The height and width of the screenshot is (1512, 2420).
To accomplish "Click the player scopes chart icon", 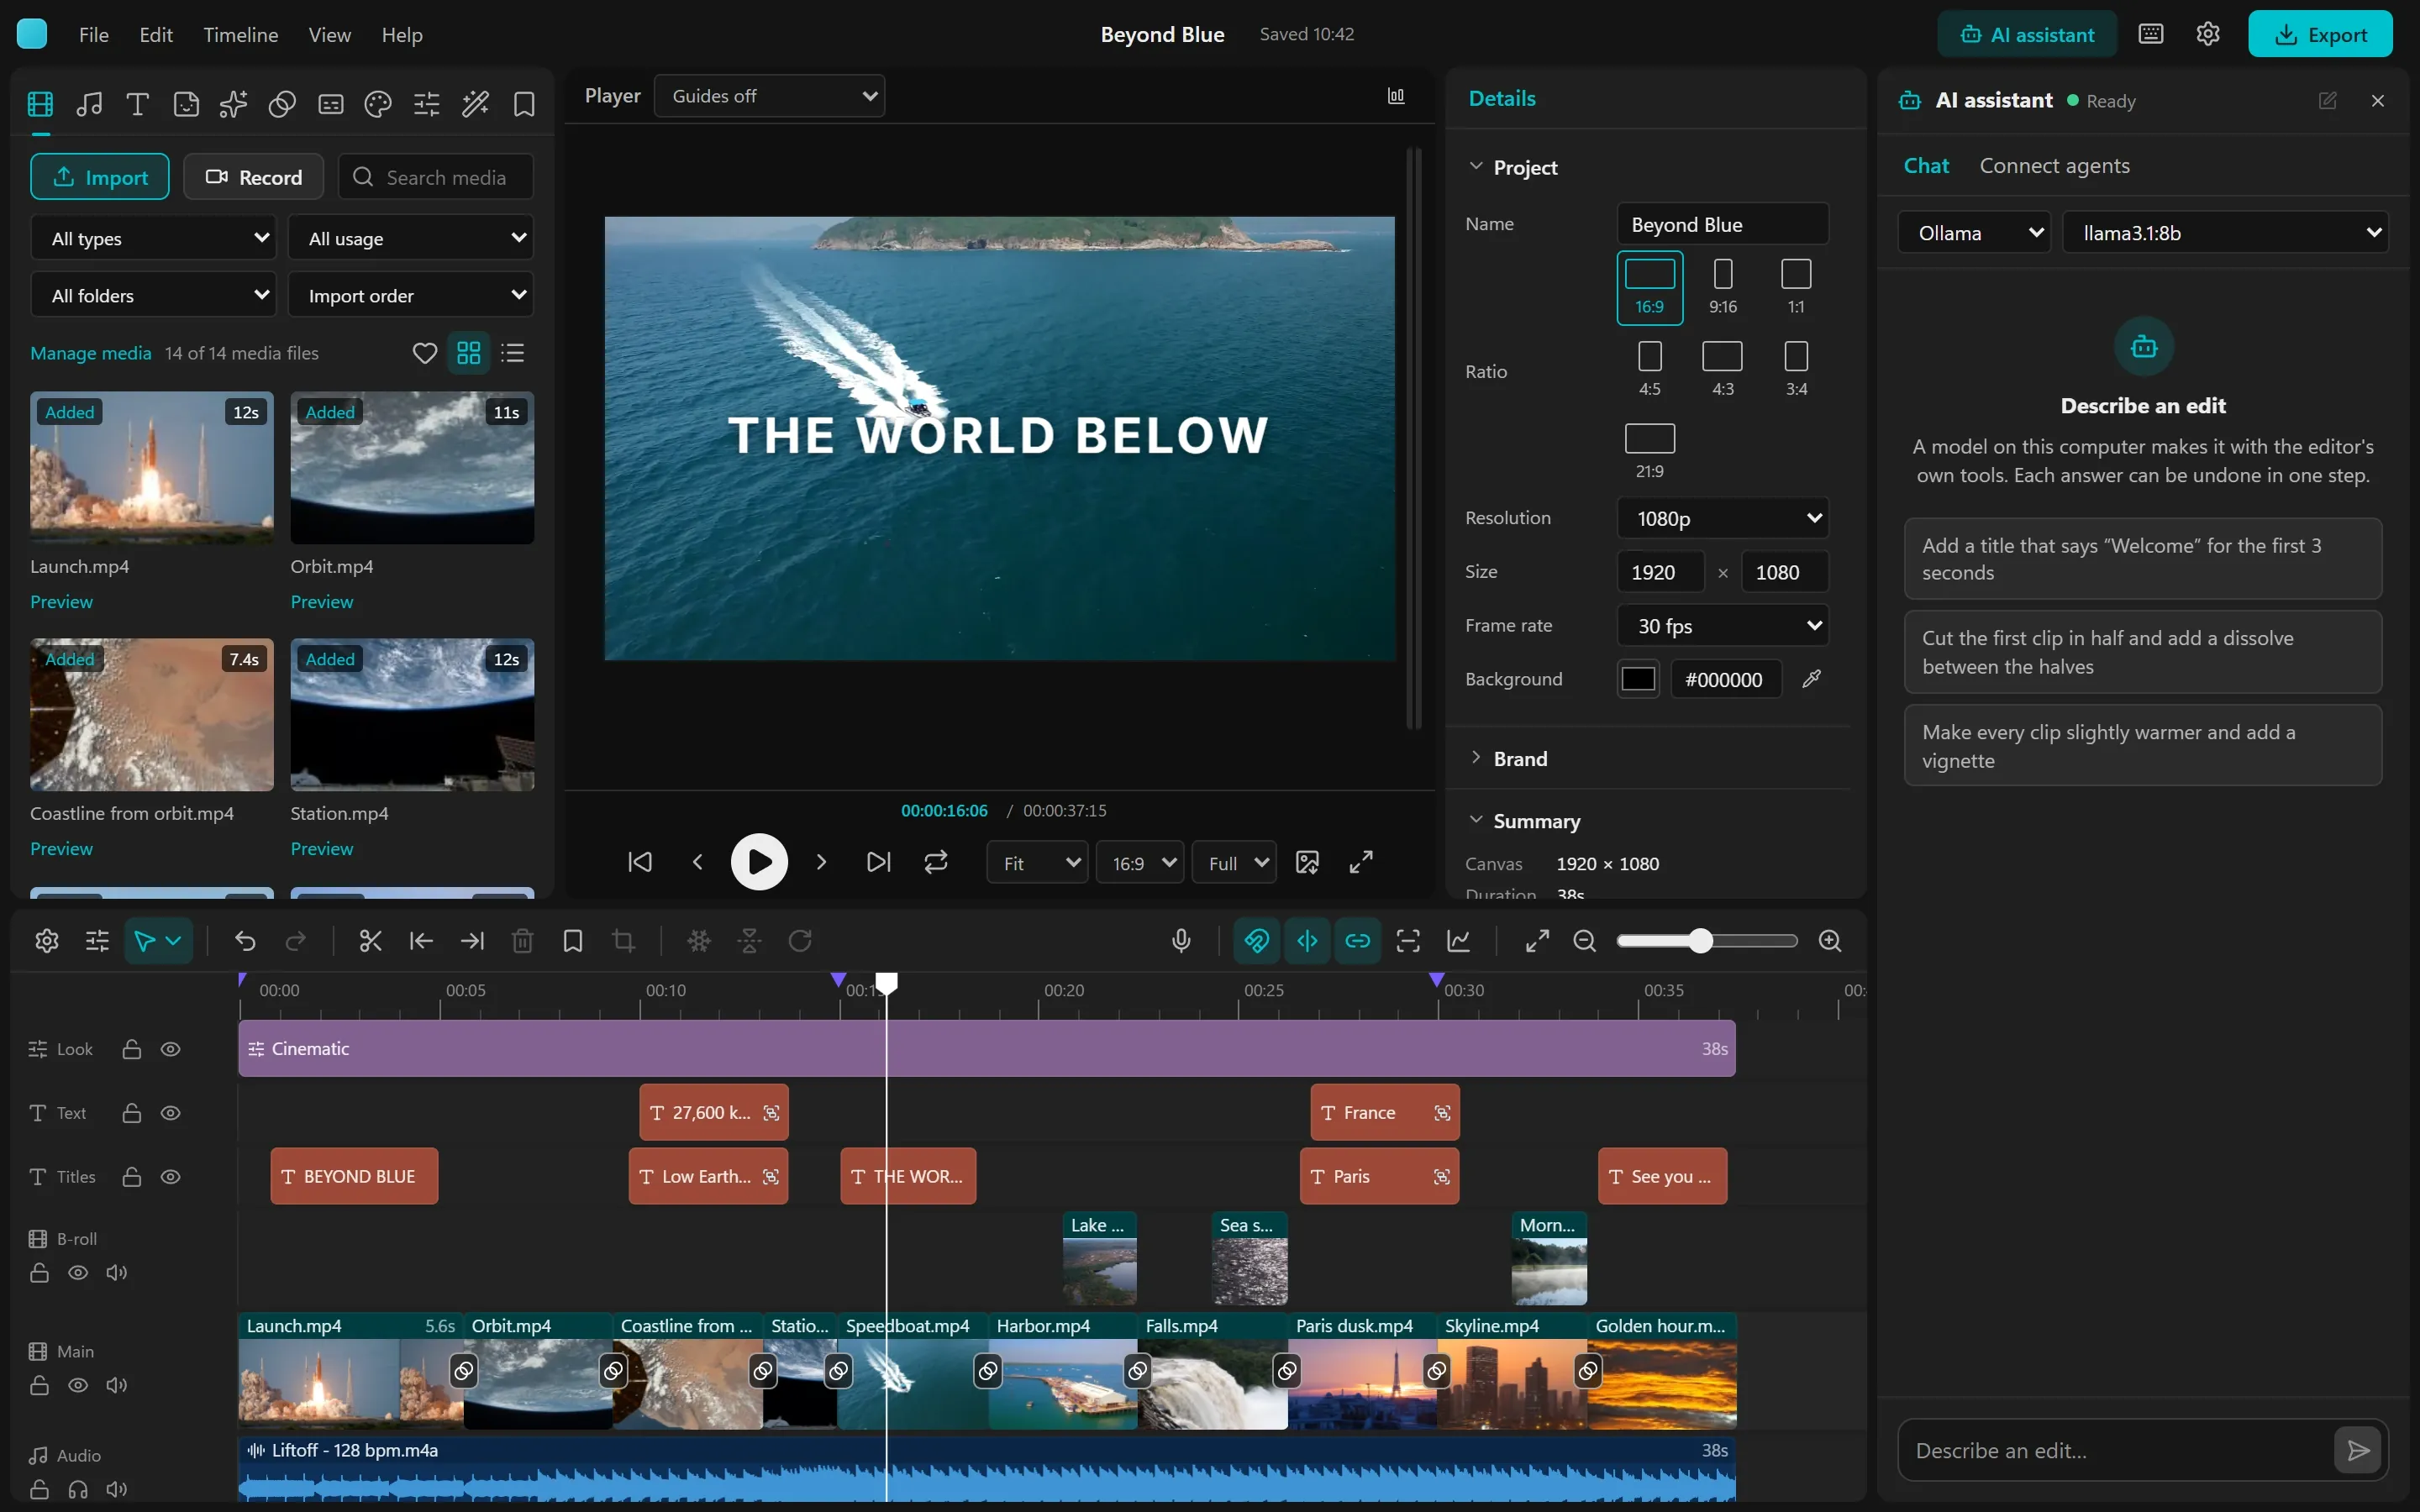I will coord(1396,96).
